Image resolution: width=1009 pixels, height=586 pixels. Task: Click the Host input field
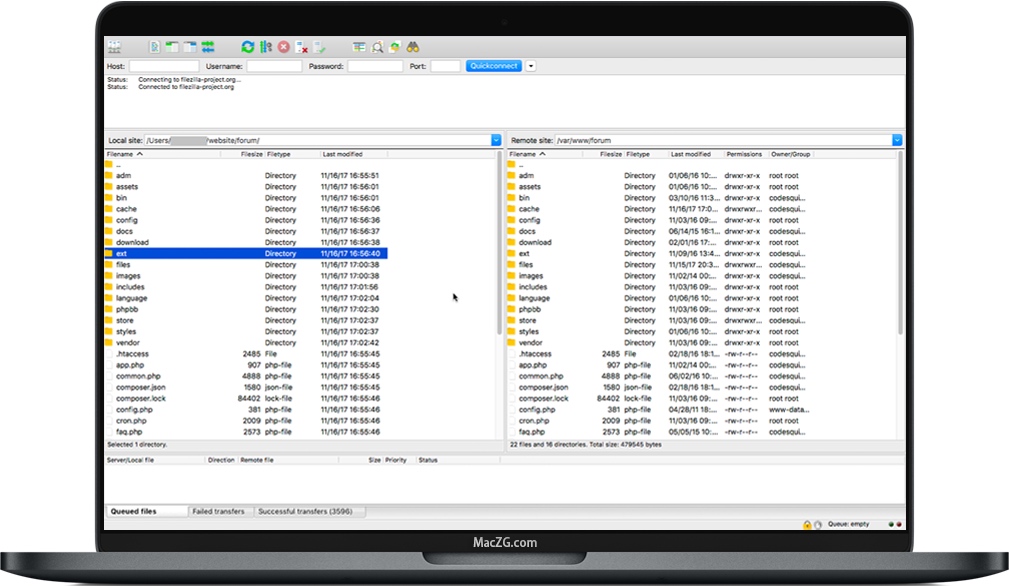pos(164,66)
